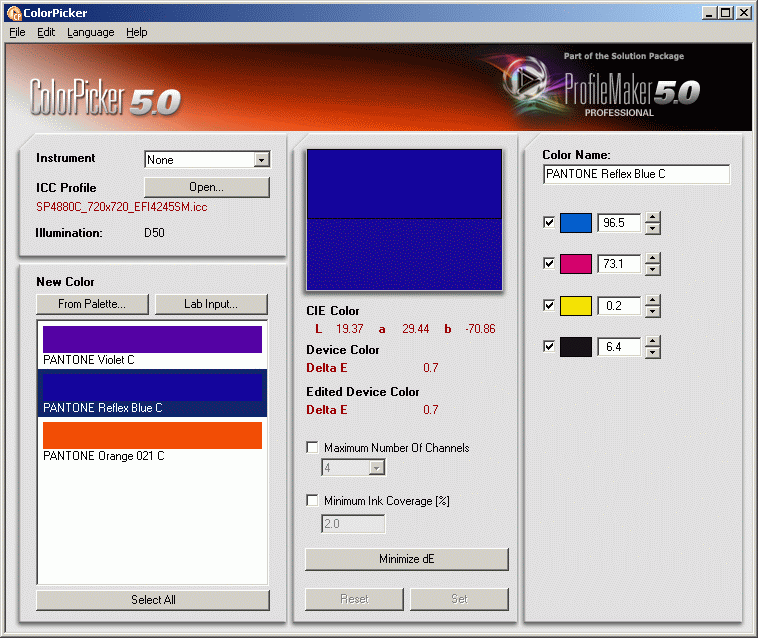Click the Select All button
Screen dimensions: 758x638
[153, 600]
